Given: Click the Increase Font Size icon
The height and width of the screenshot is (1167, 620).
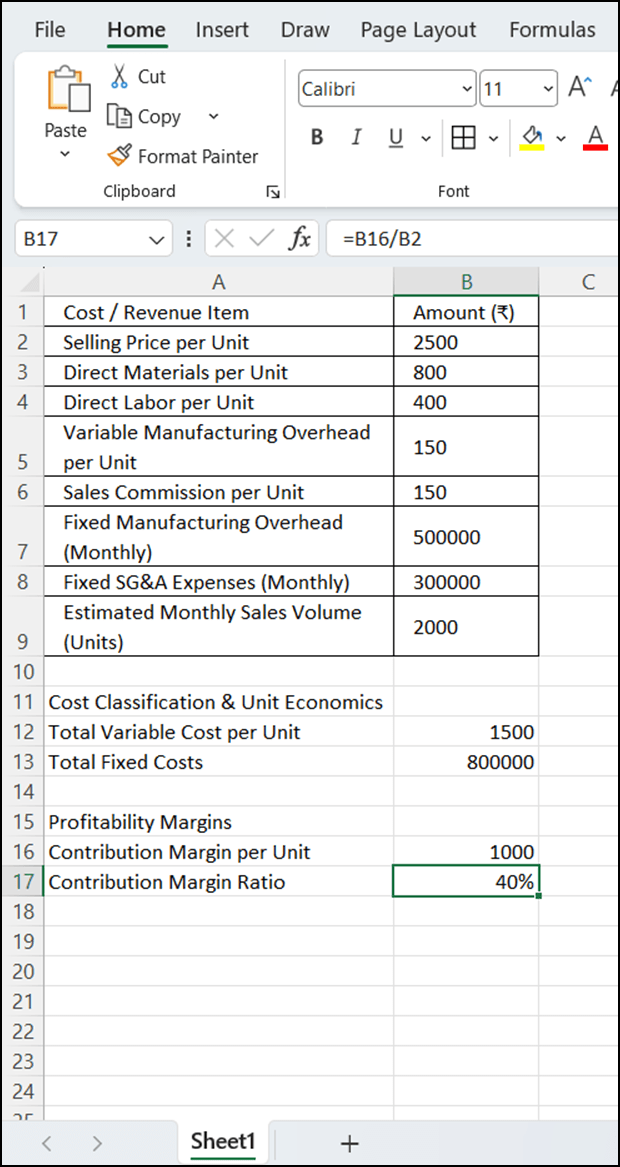Looking at the screenshot, I should click(x=580, y=89).
